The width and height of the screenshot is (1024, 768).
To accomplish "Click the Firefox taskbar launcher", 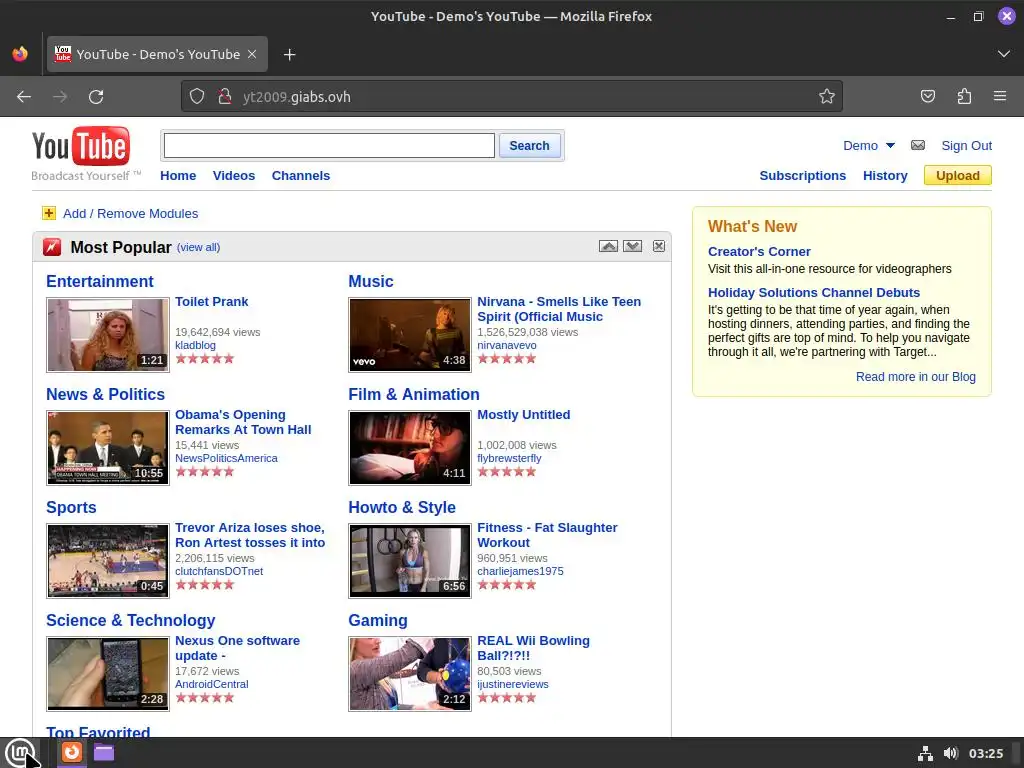I will [x=72, y=752].
